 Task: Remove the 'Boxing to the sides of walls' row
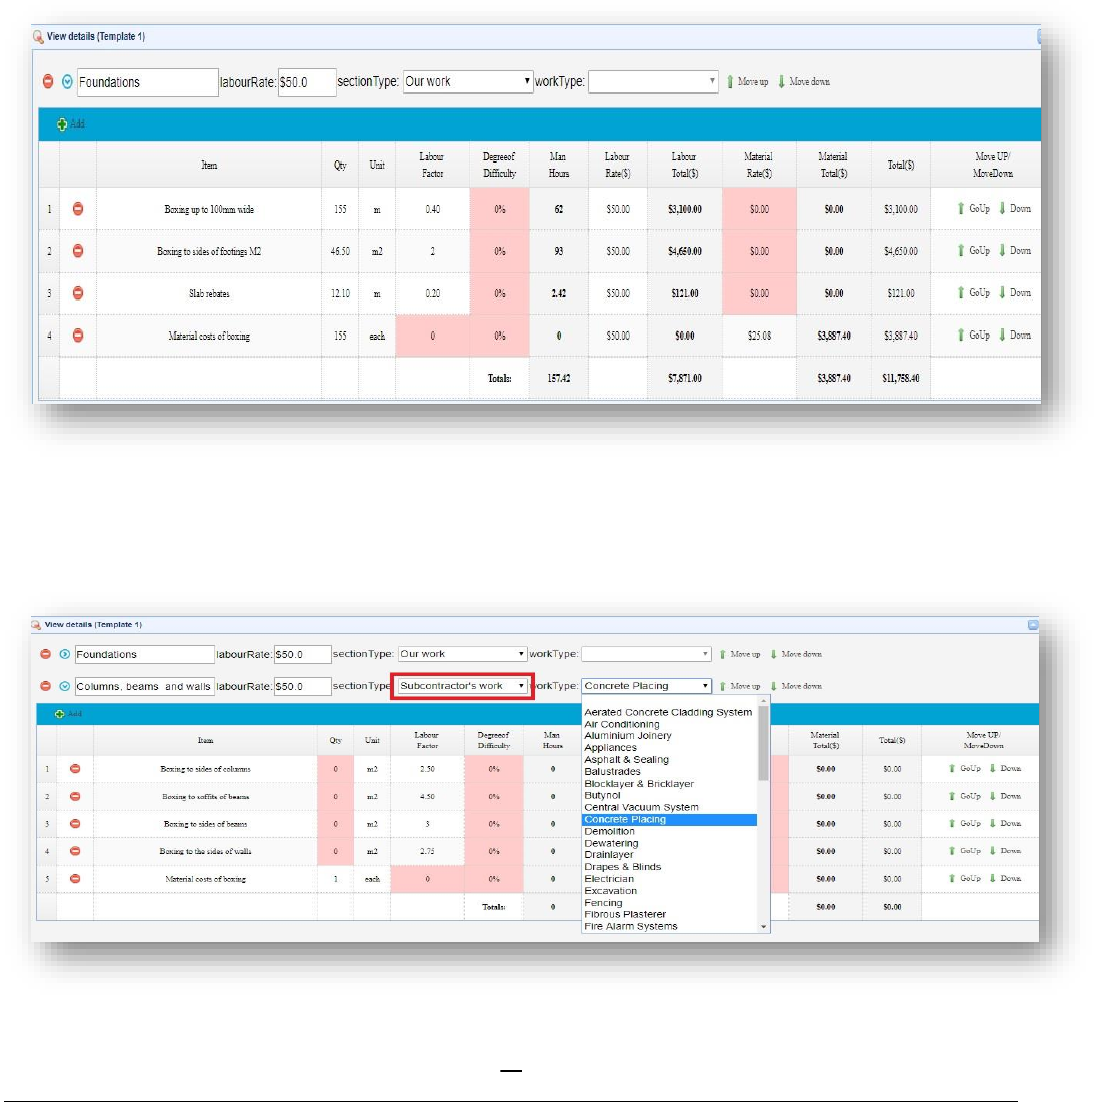75,851
